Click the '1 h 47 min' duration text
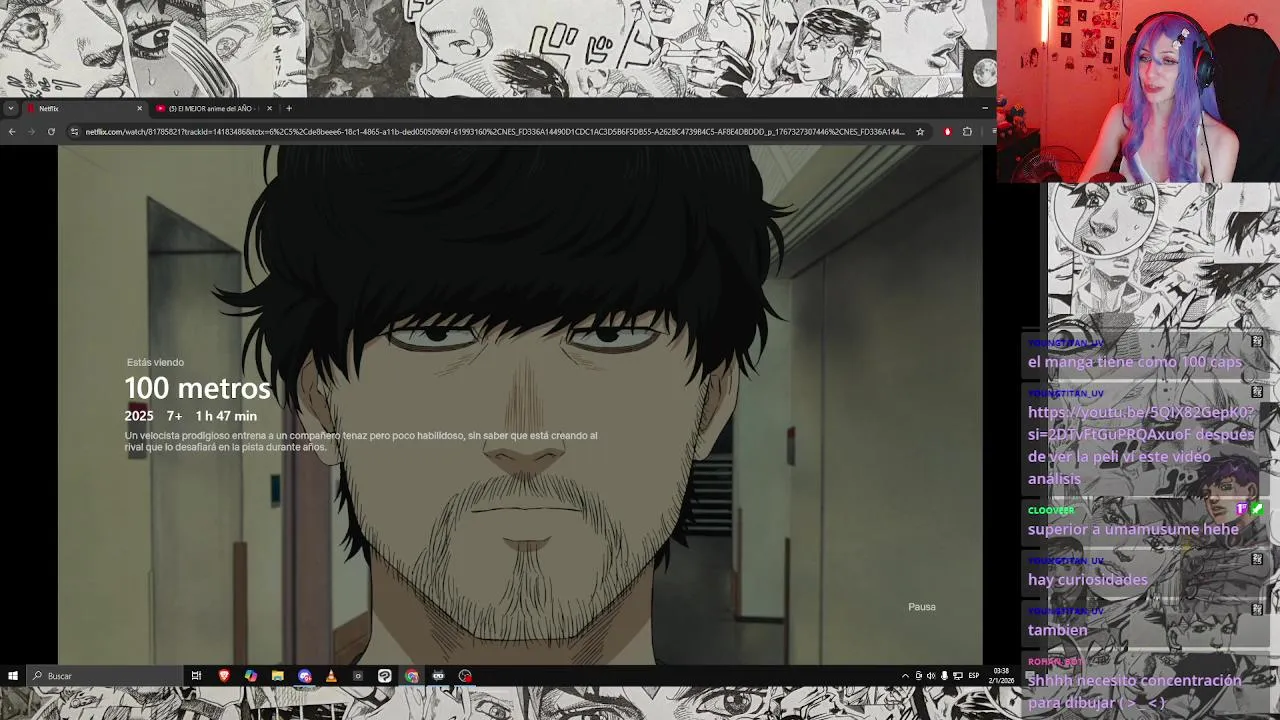1280x720 pixels. [x=226, y=416]
